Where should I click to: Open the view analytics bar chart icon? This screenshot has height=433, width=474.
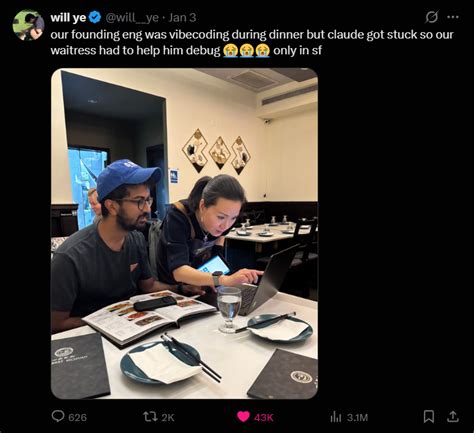click(x=336, y=417)
